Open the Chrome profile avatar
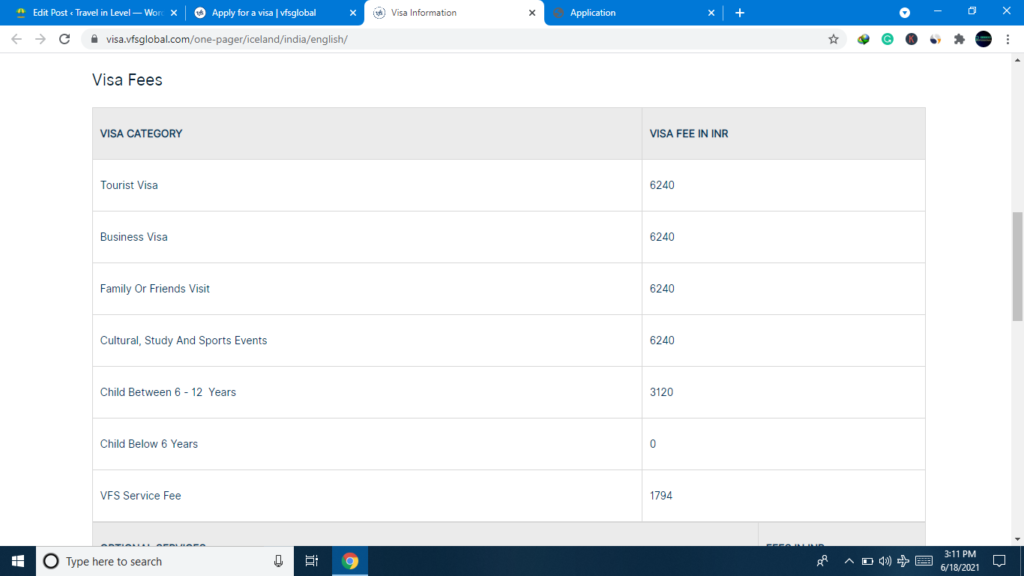 coord(984,39)
